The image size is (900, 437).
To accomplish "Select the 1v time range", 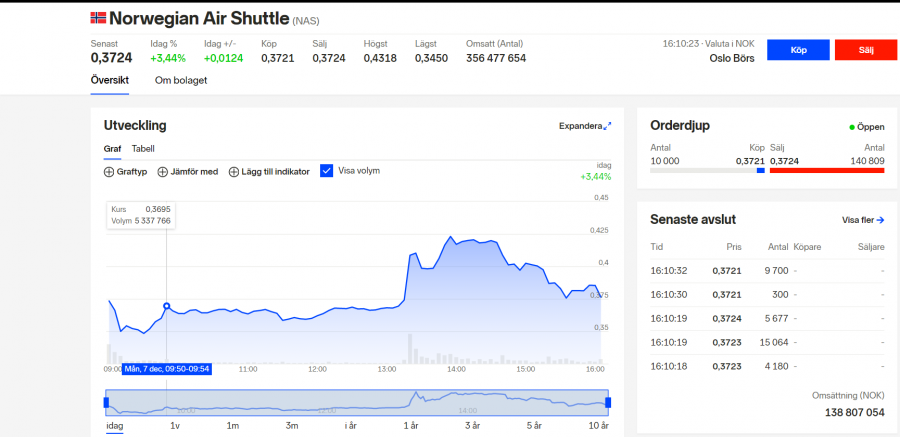I will pos(175,426).
